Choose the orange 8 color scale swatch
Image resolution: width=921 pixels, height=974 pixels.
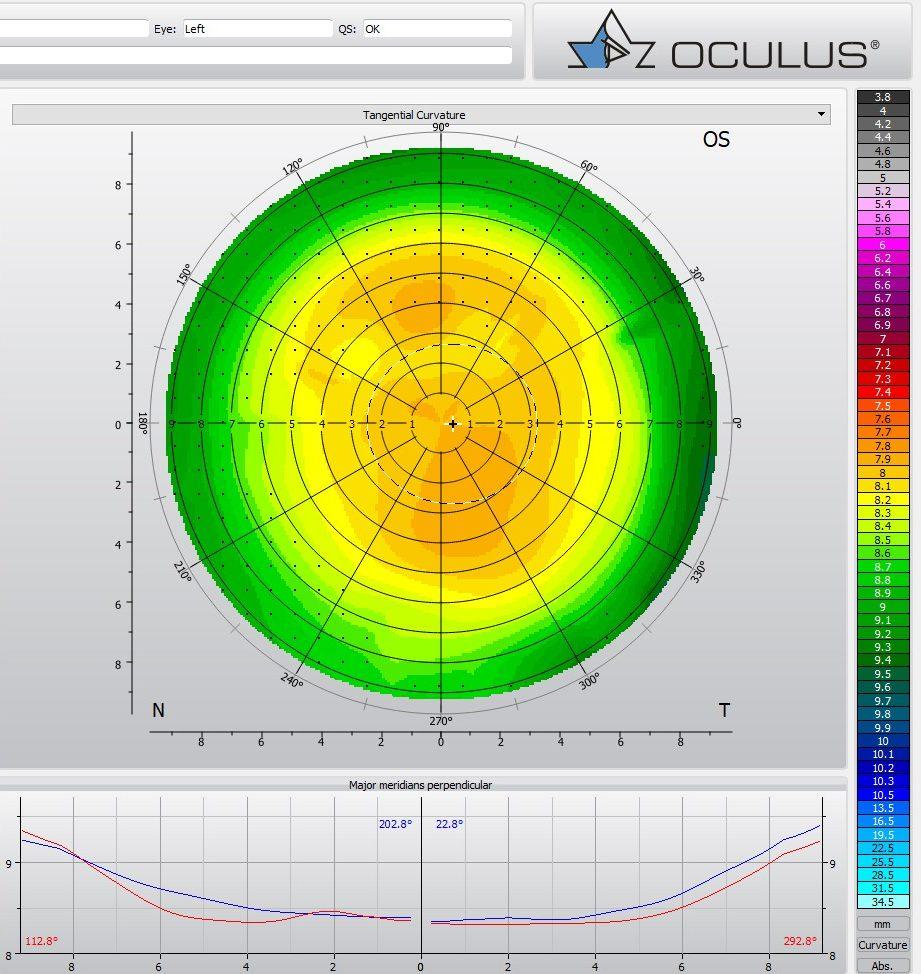882,473
